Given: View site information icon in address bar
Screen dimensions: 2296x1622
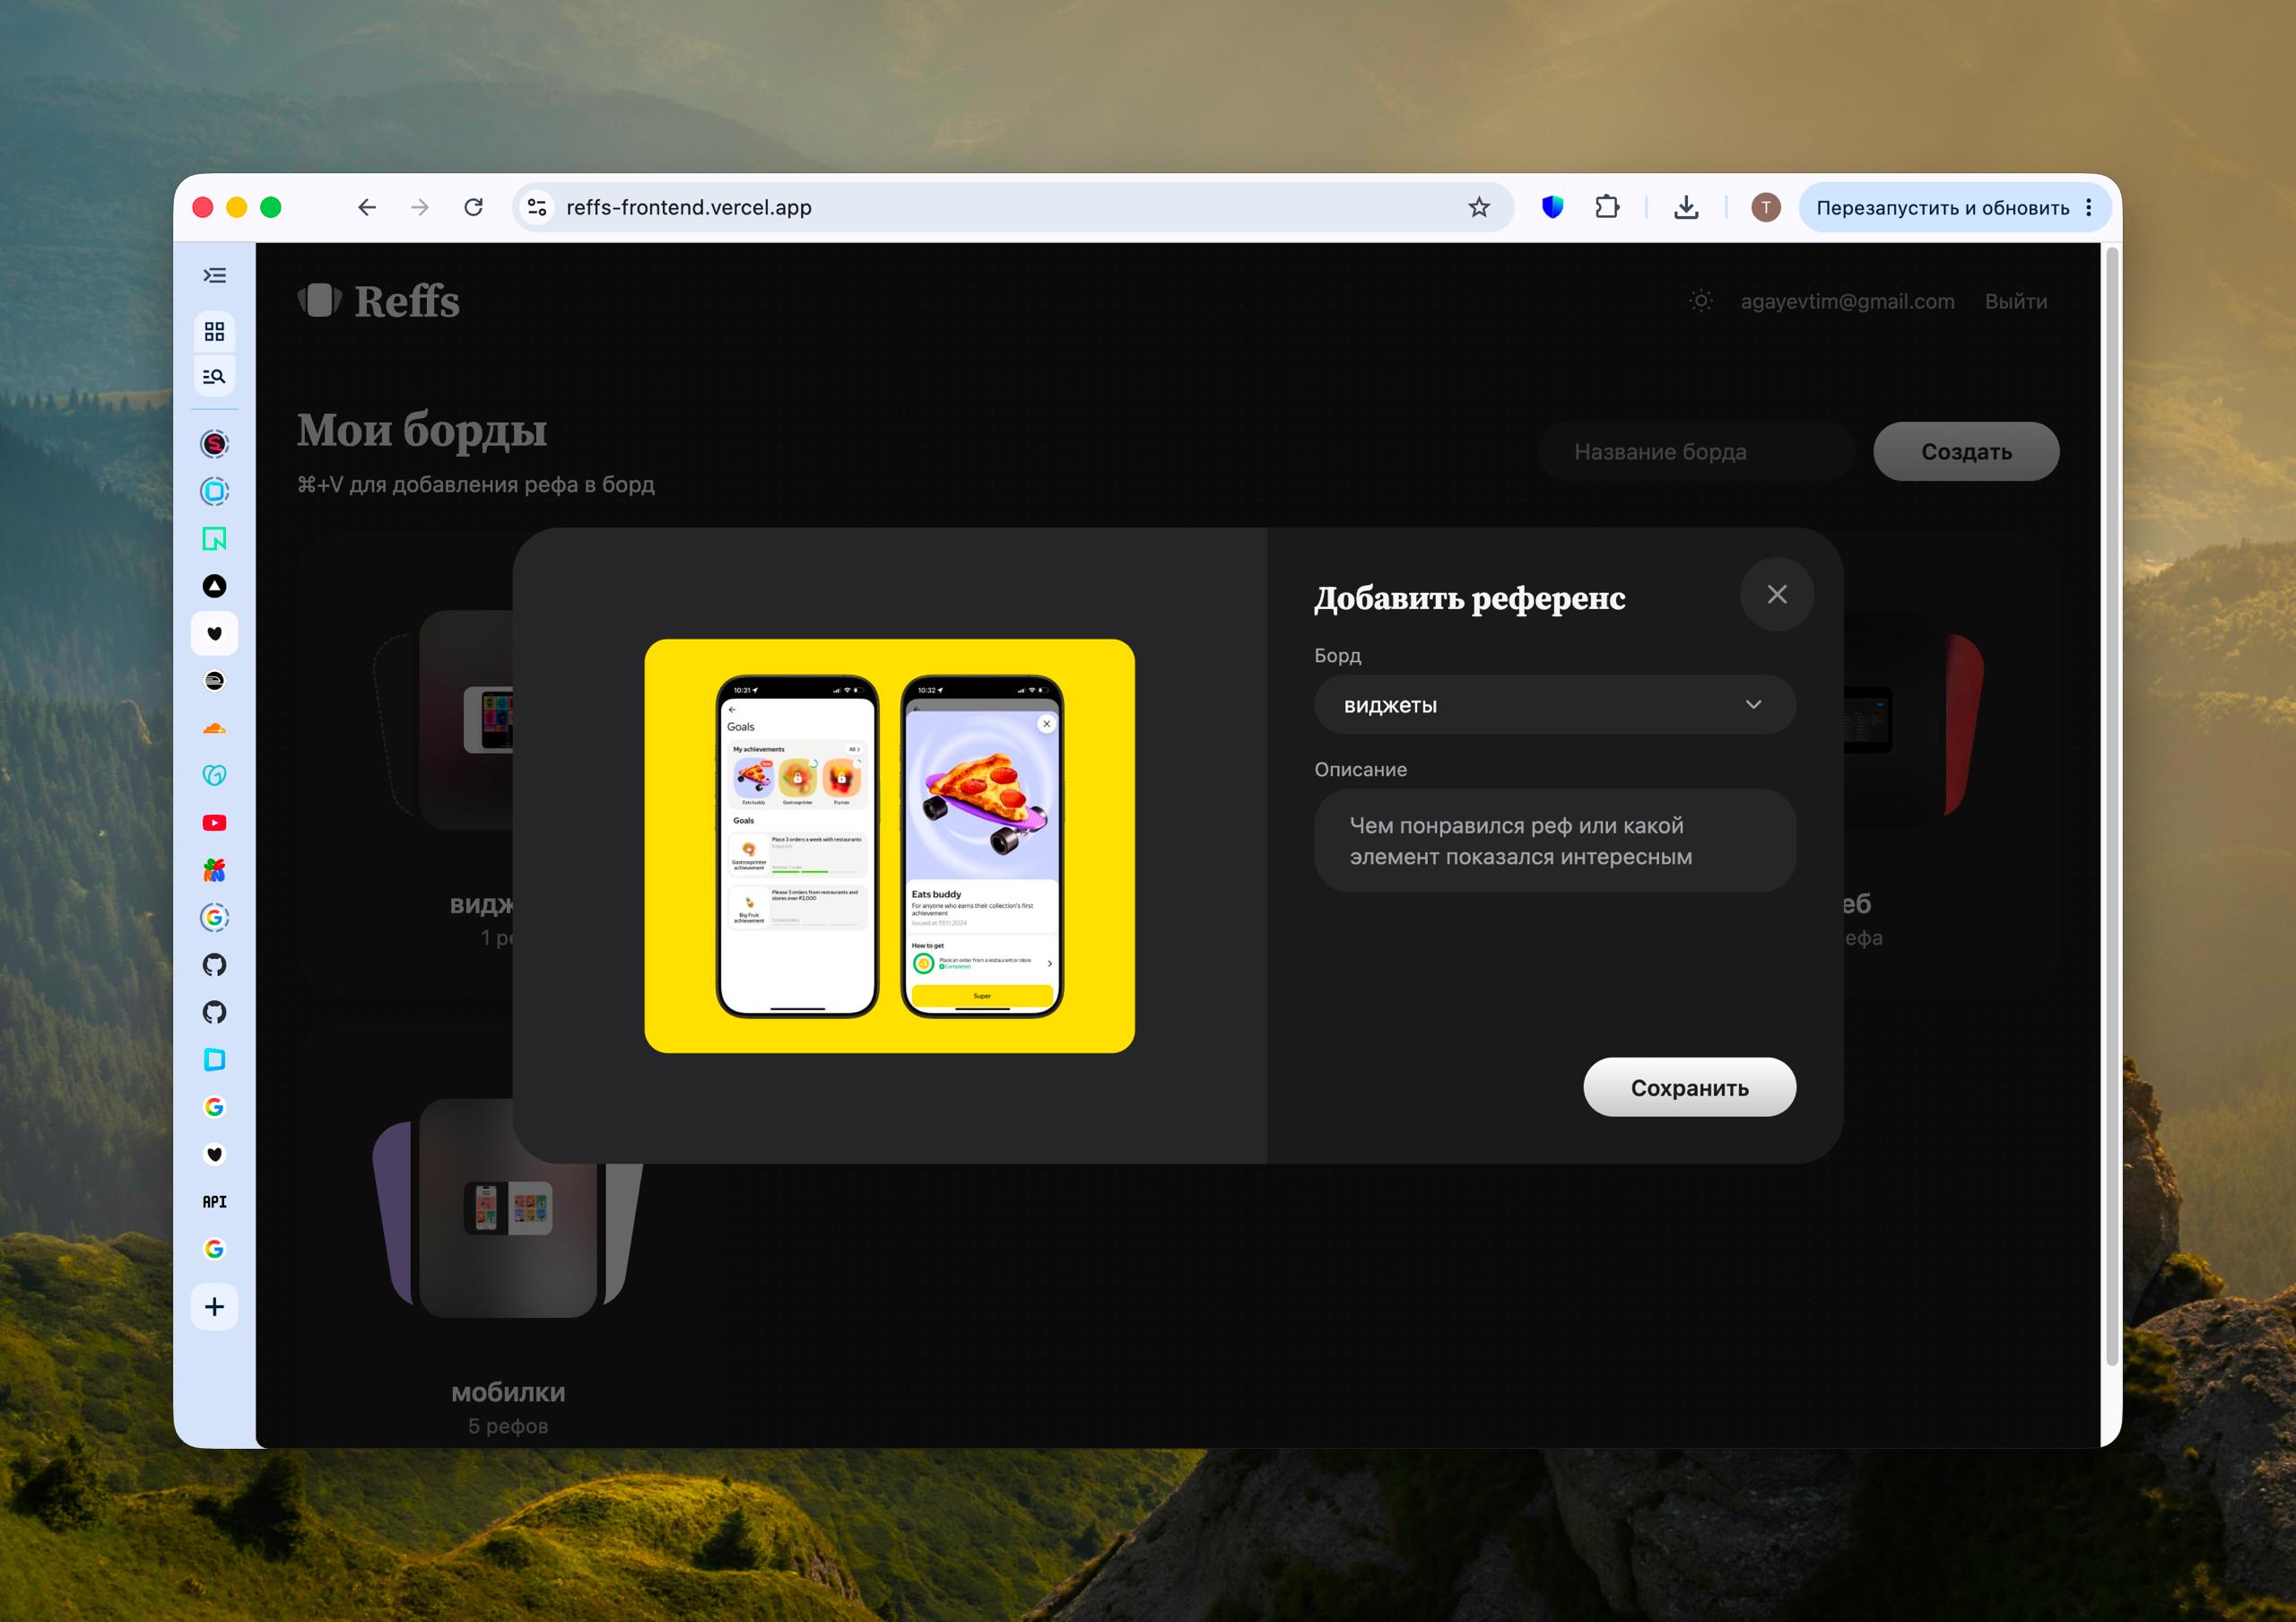Looking at the screenshot, I should pos(537,207).
